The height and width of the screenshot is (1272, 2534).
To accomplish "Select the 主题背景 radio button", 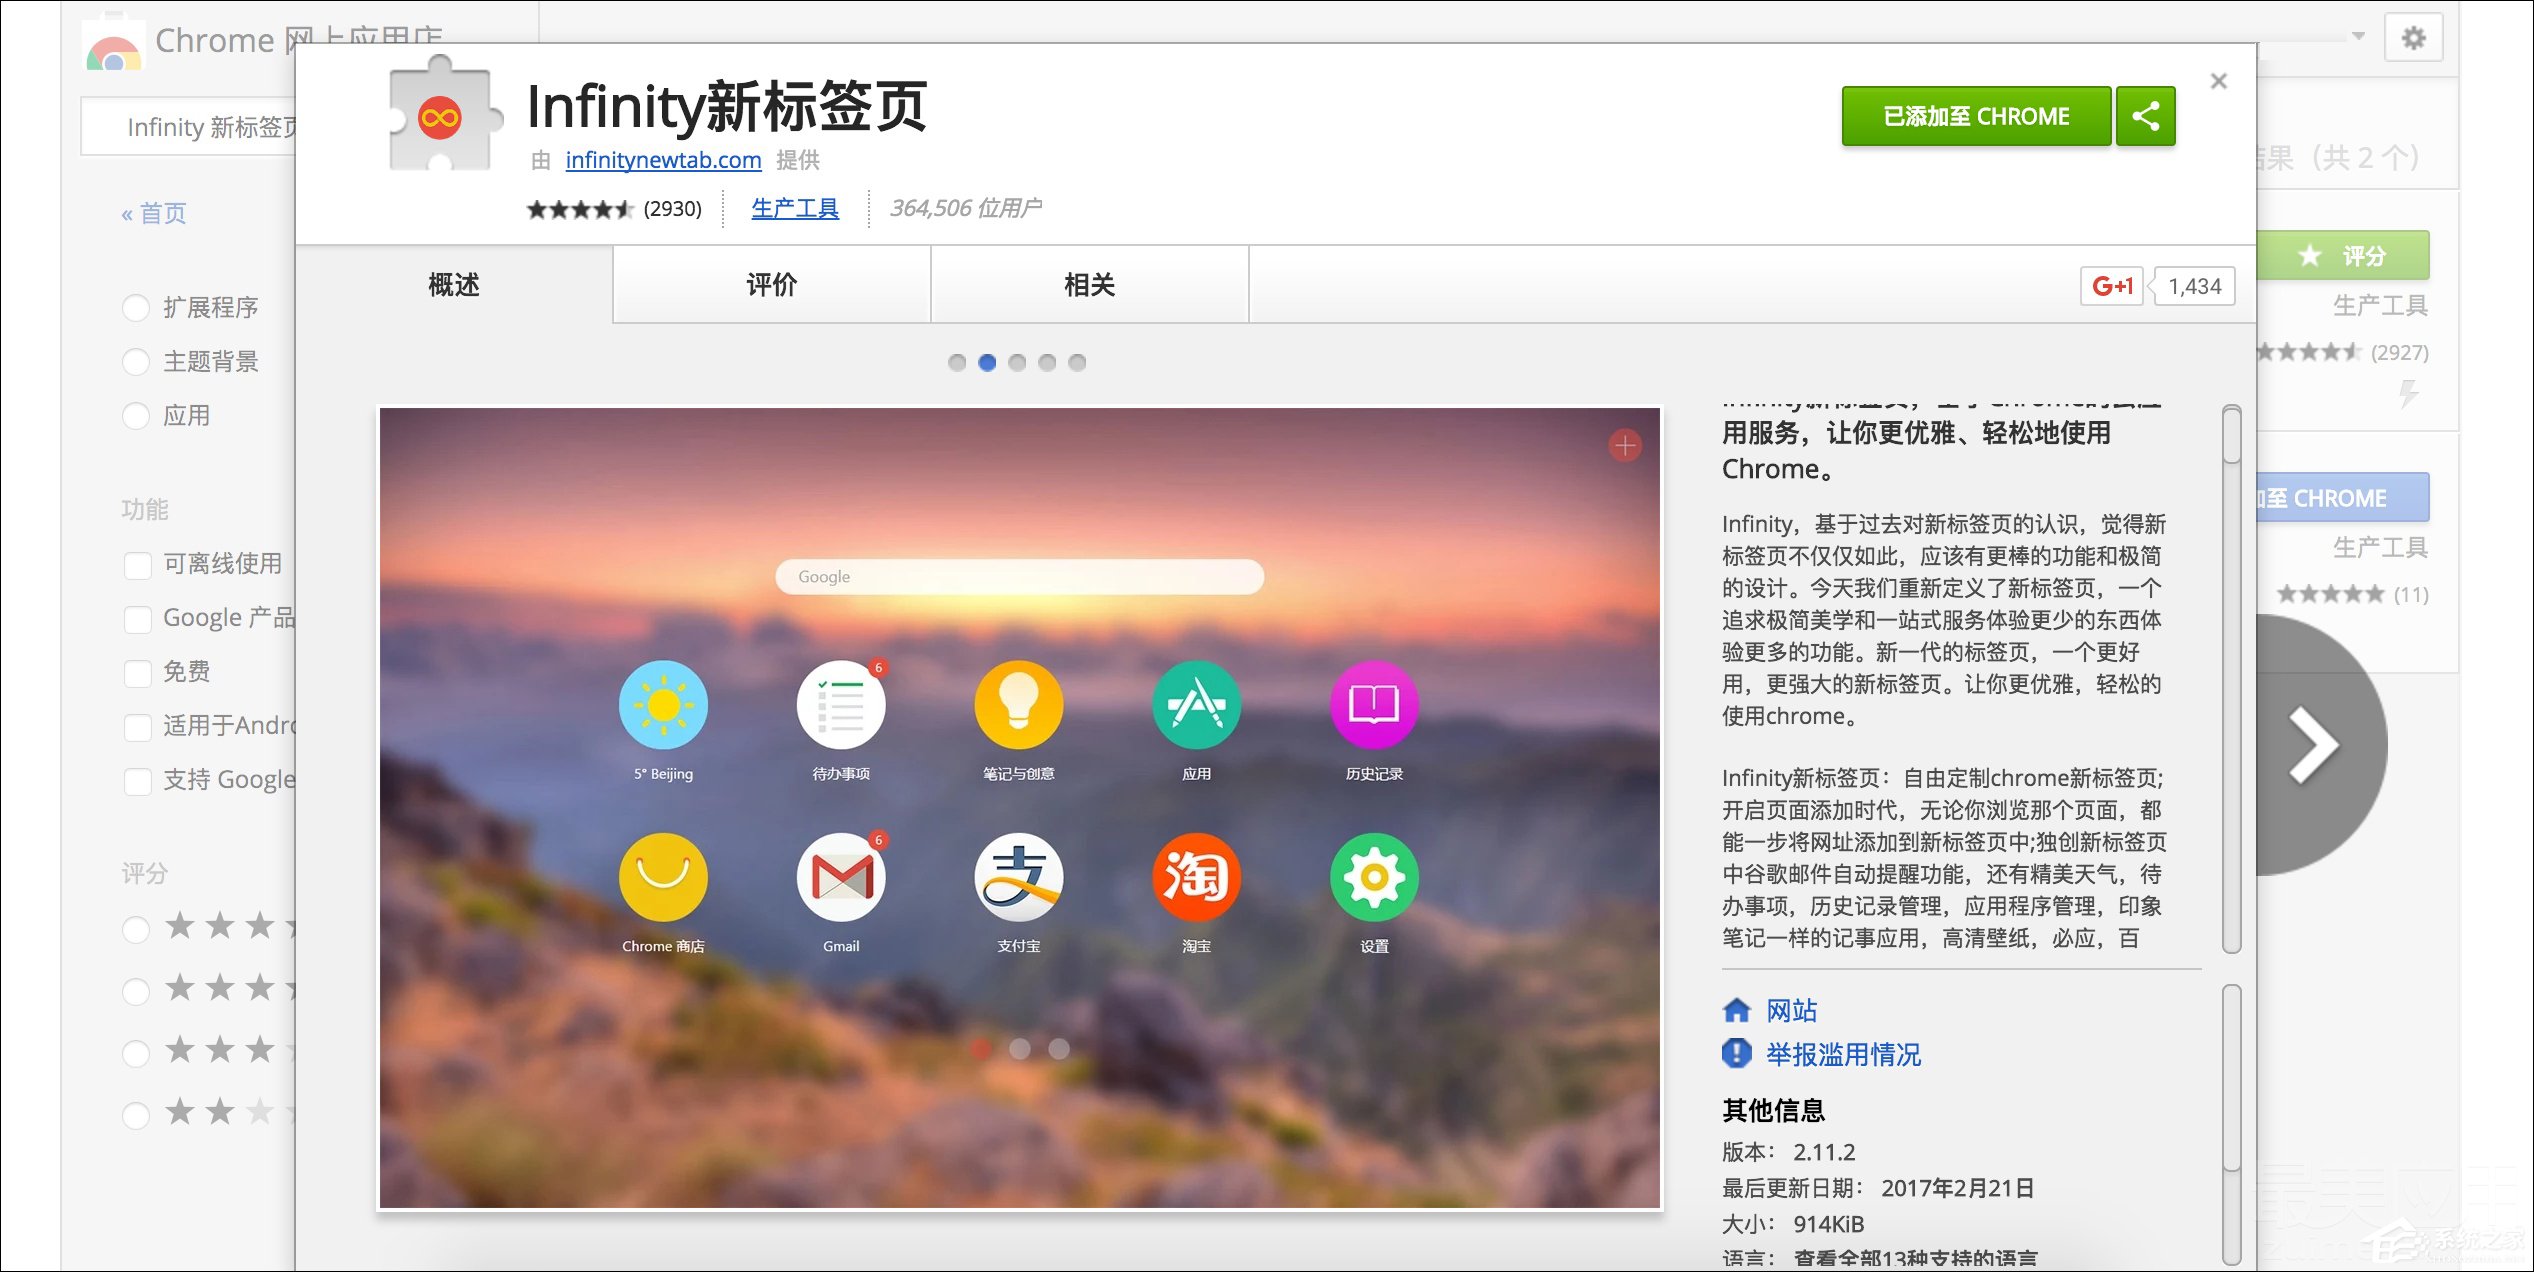I will click(x=136, y=362).
